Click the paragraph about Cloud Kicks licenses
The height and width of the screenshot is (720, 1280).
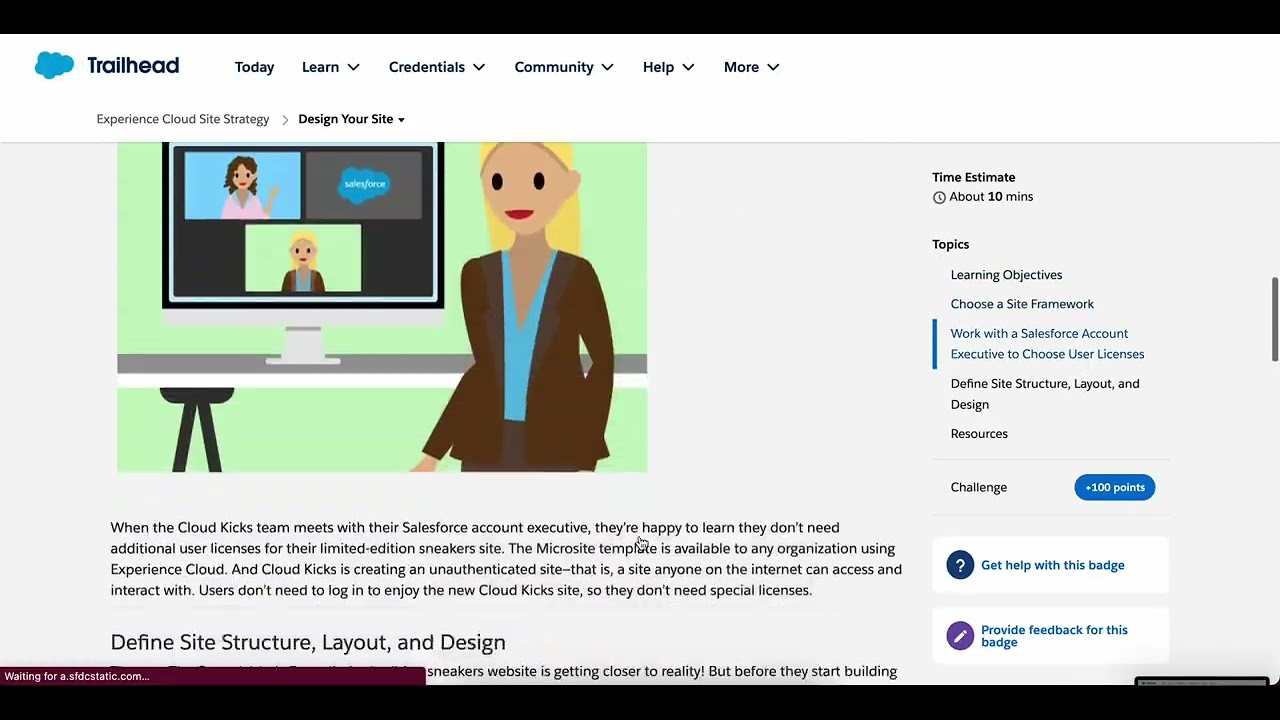506,559
